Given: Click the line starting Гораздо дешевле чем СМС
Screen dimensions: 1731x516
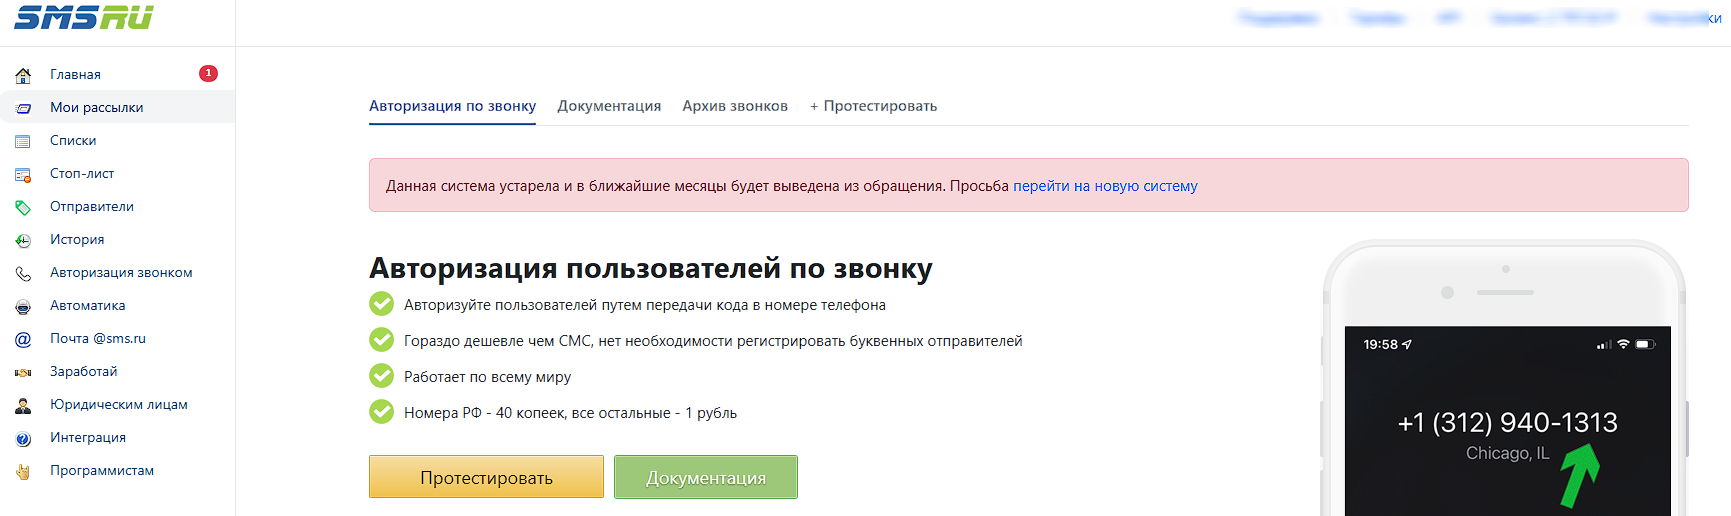Looking at the screenshot, I should 713,341.
